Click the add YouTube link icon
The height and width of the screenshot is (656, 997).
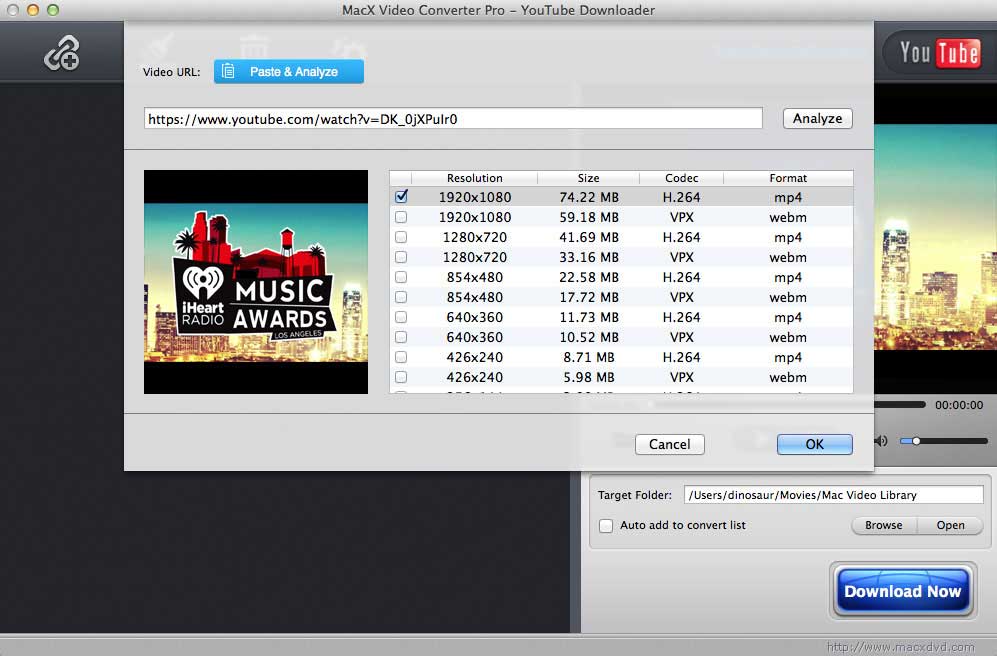coord(62,52)
